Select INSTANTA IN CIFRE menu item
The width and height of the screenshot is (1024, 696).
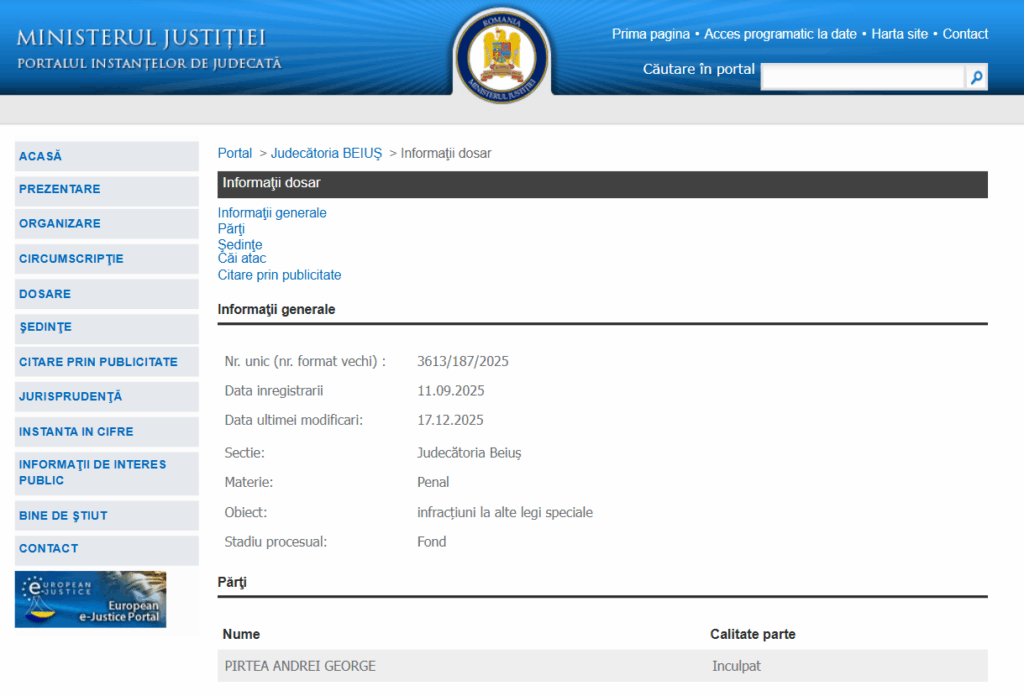click(x=76, y=431)
